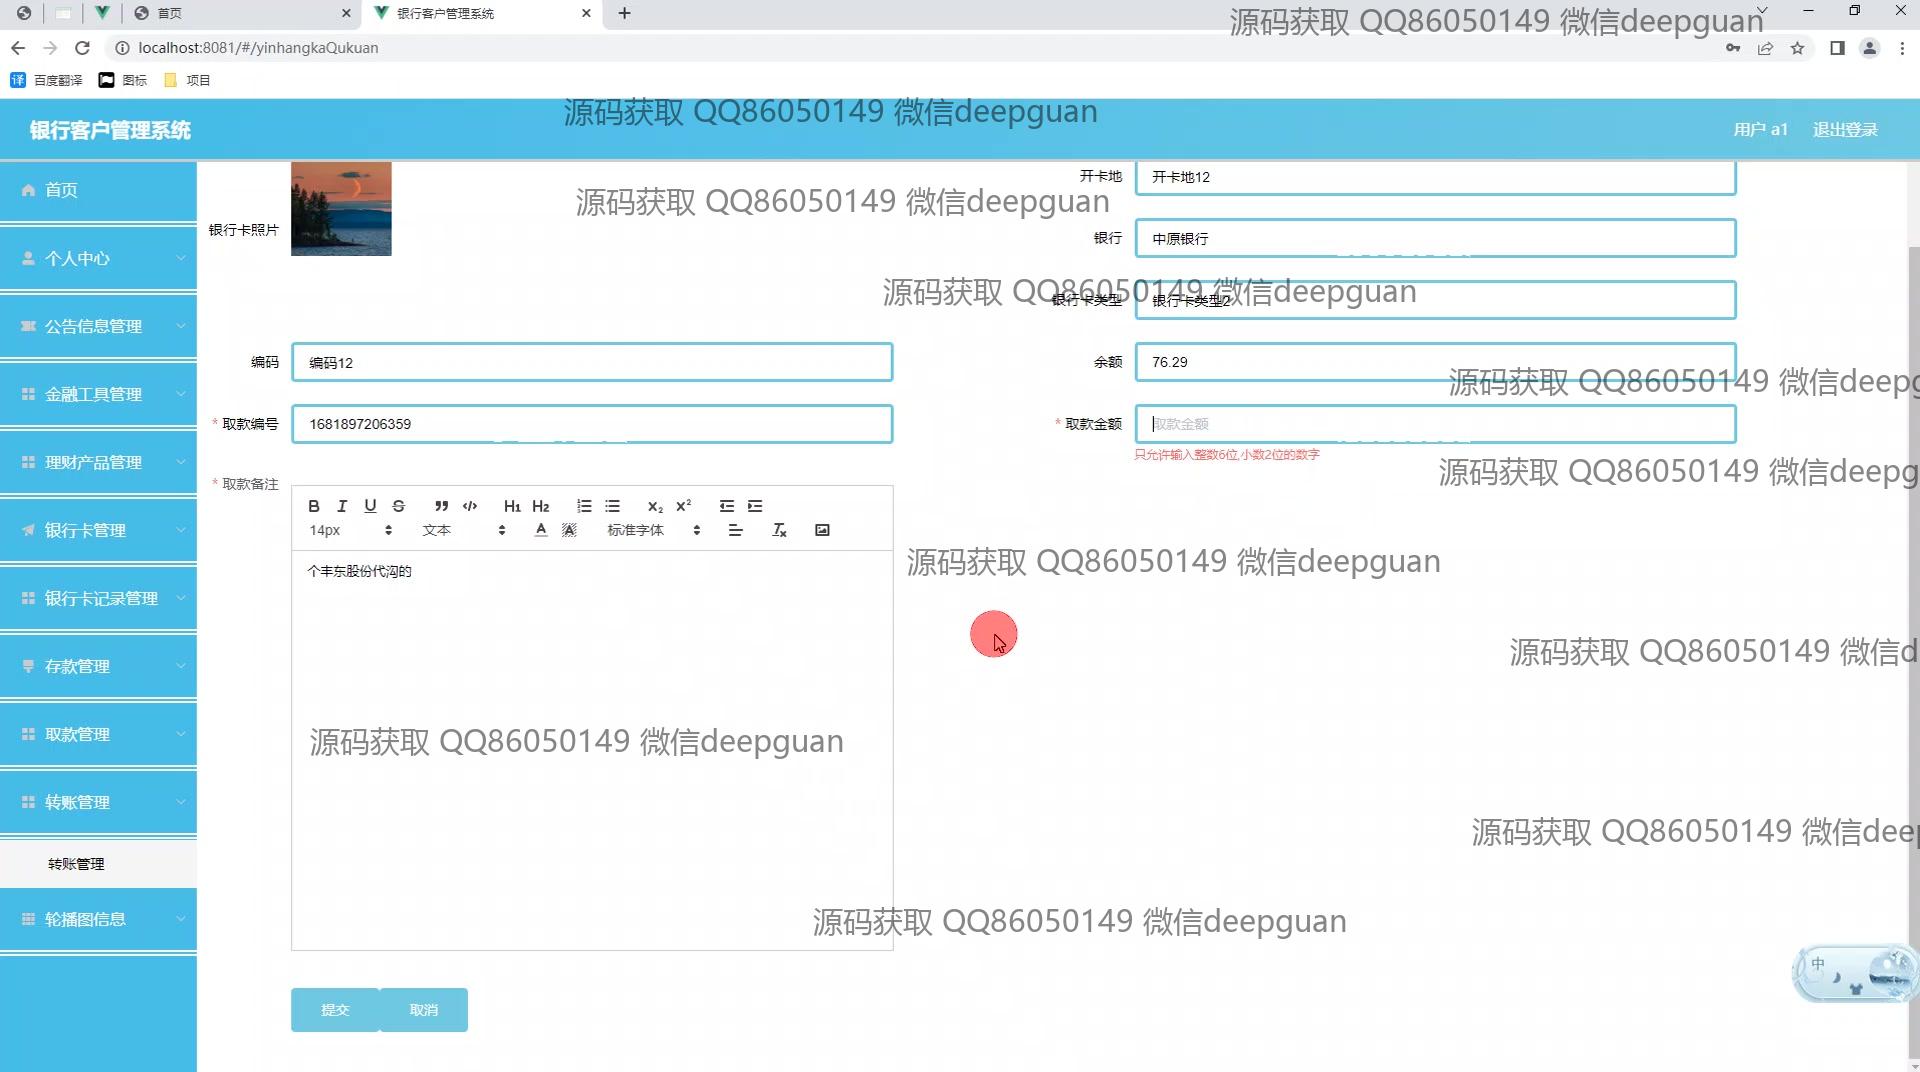Decrease indent in editor
The height and width of the screenshot is (1072, 1920).
[727, 506]
